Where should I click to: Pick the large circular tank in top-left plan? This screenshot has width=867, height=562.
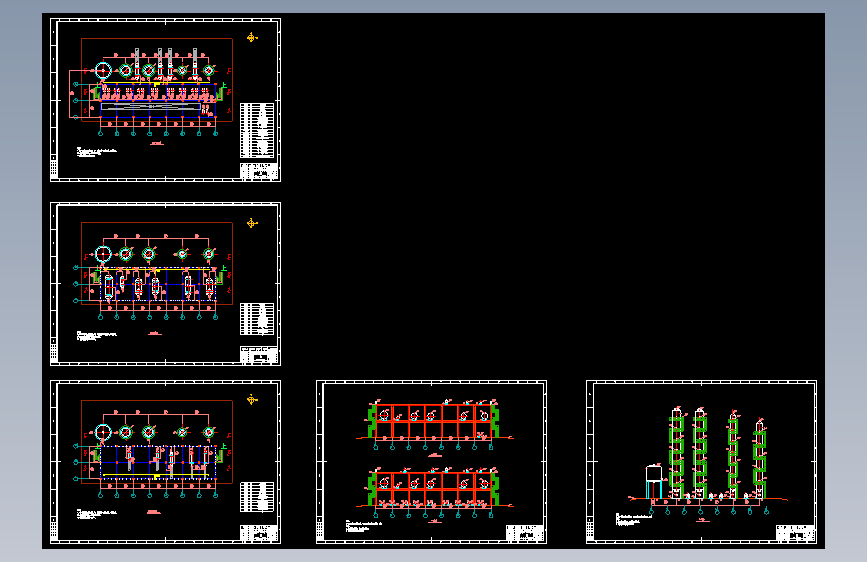click(x=103, y=70)
